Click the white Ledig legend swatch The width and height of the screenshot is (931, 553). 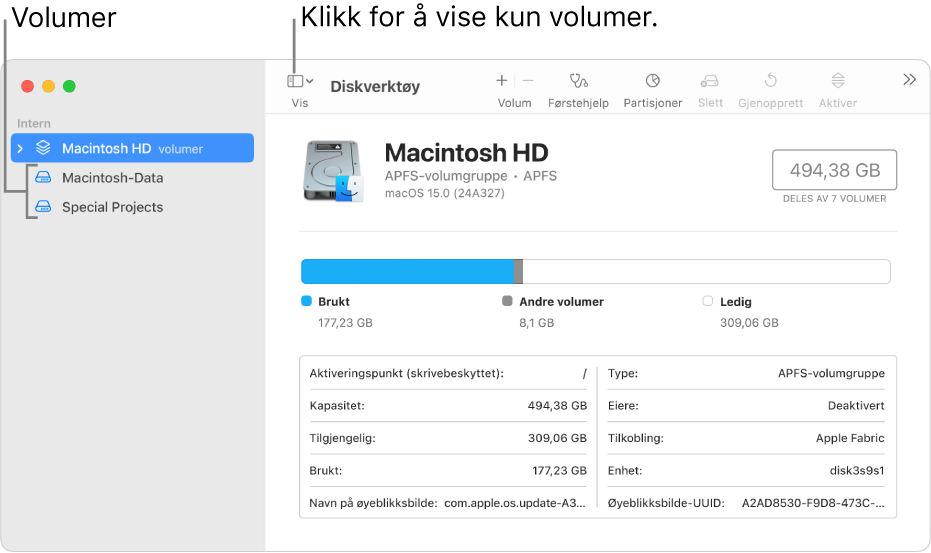pos(708,301)
